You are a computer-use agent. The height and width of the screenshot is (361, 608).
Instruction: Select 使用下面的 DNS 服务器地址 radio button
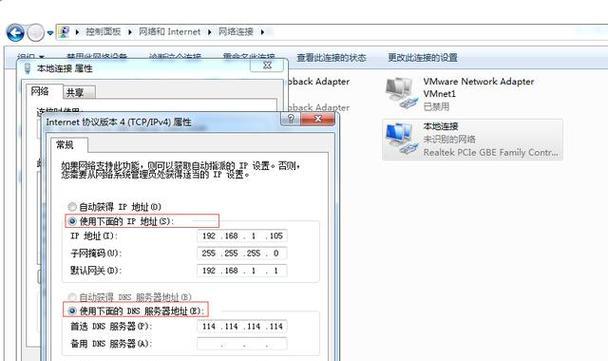point(72,311)
